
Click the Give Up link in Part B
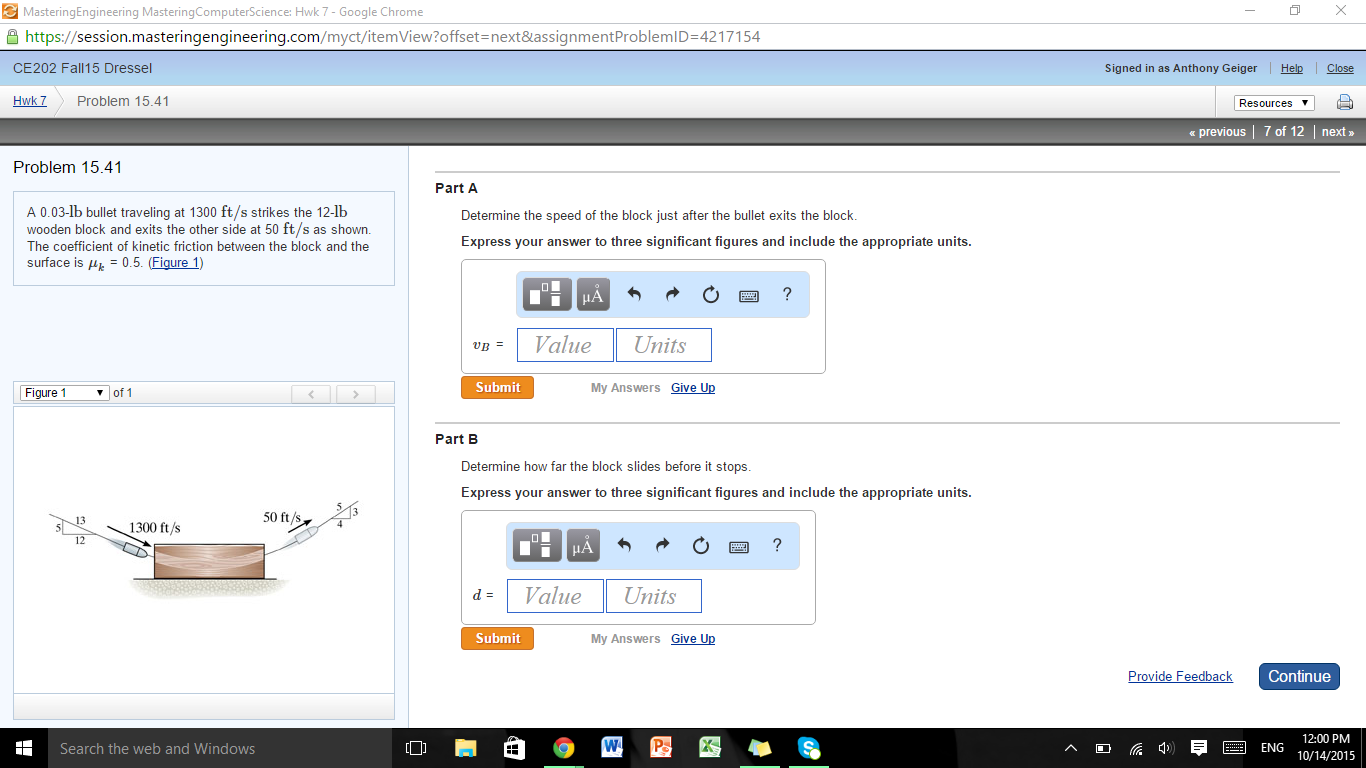[692, 638]
